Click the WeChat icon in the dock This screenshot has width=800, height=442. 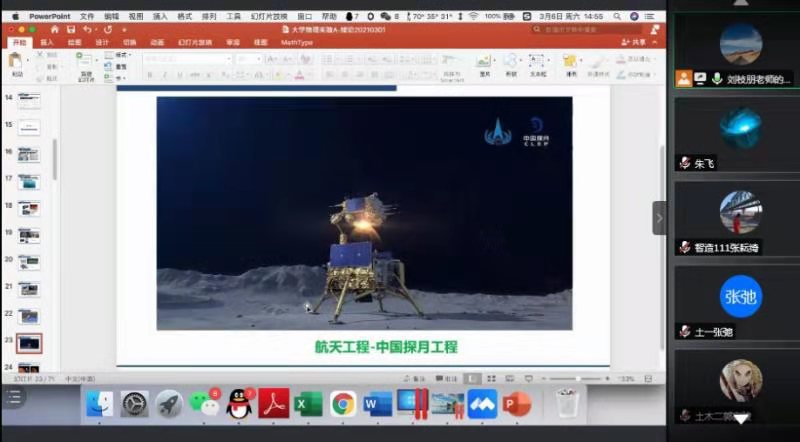[x=204, y=404]
